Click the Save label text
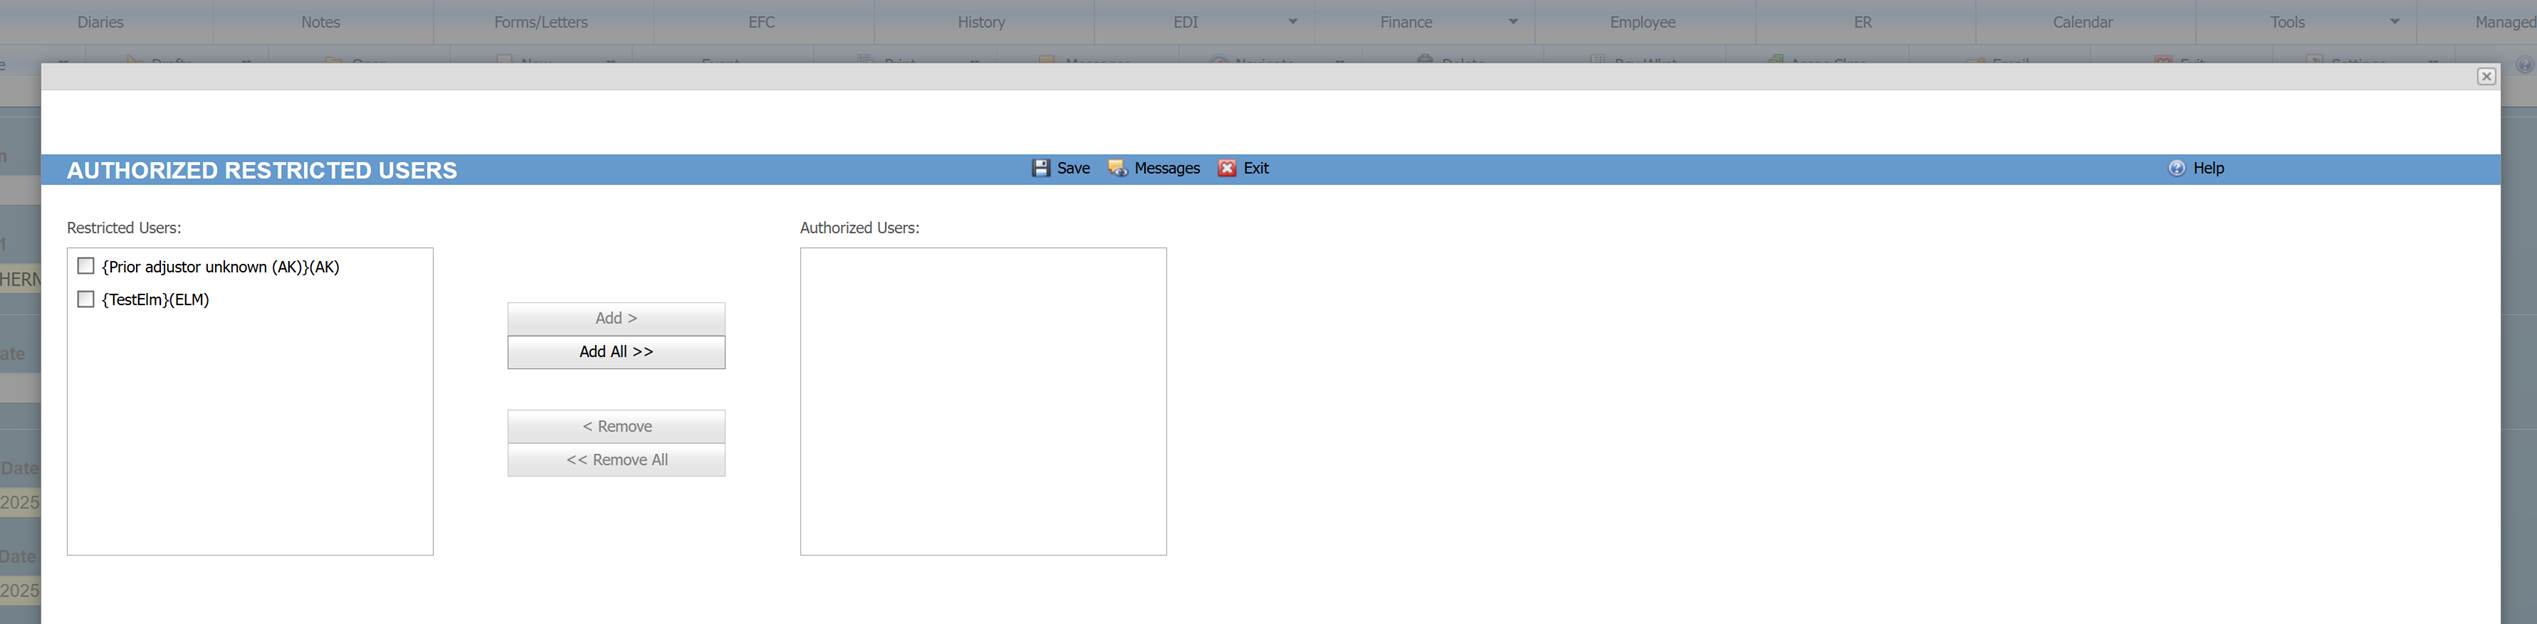Image resolution: width=2537 pixels, height=624 pixels. (x=1073, y=168)
